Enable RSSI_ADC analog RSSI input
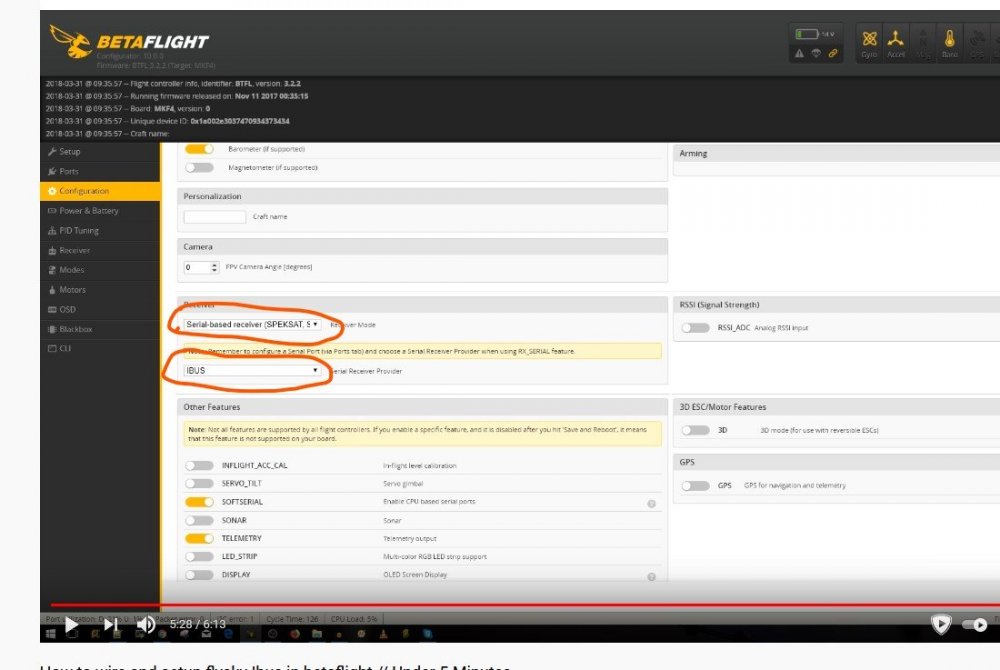The height and width of the screenshot is (670, 1000). [695, 328]
